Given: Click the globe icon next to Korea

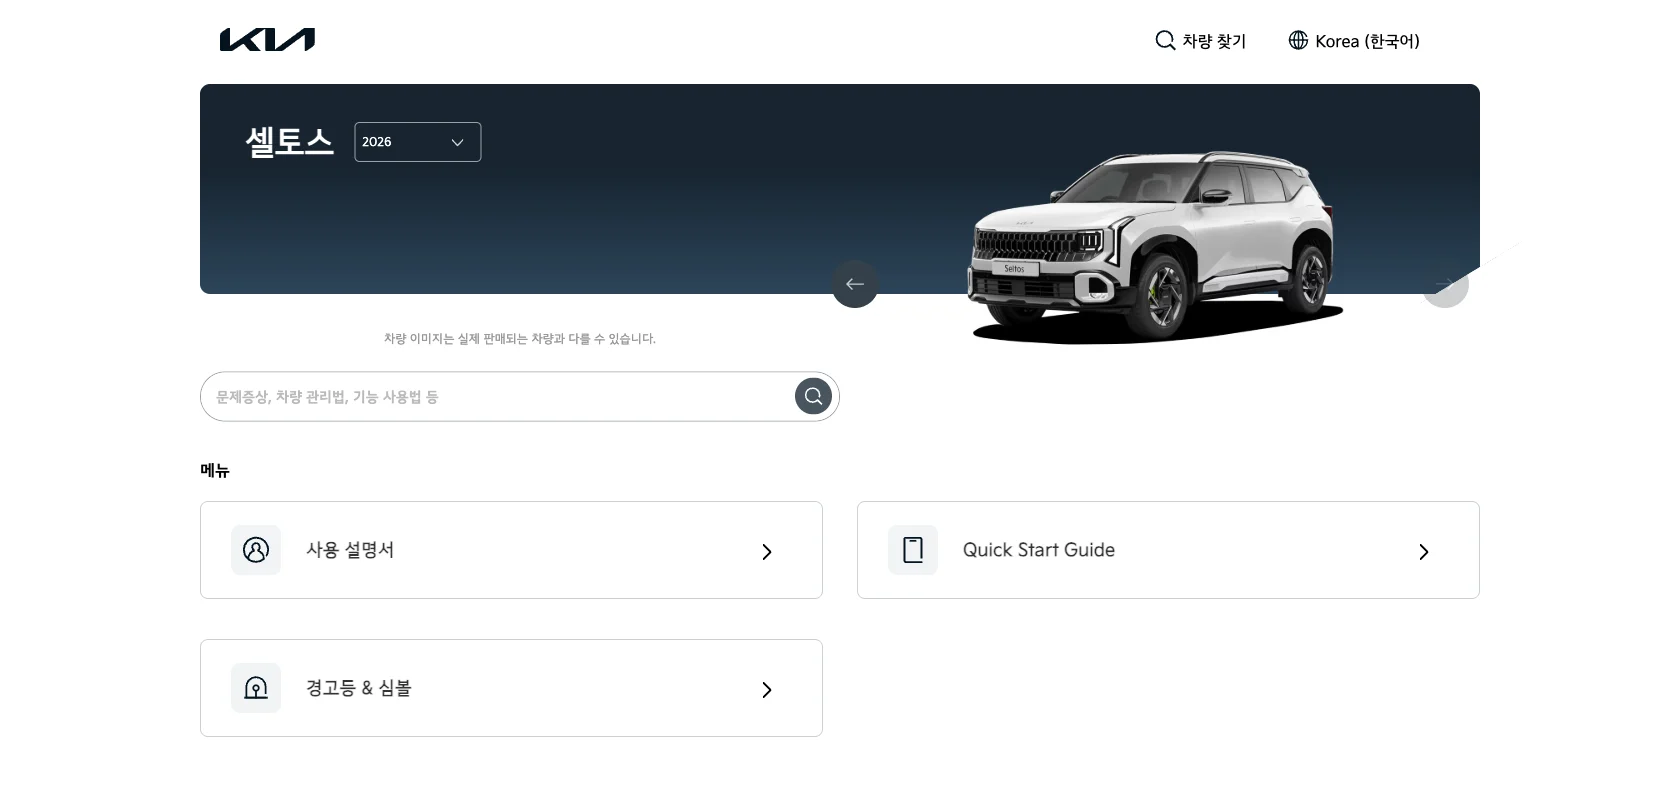Looking at the screenshot, I should click(x=1298, y=40).
